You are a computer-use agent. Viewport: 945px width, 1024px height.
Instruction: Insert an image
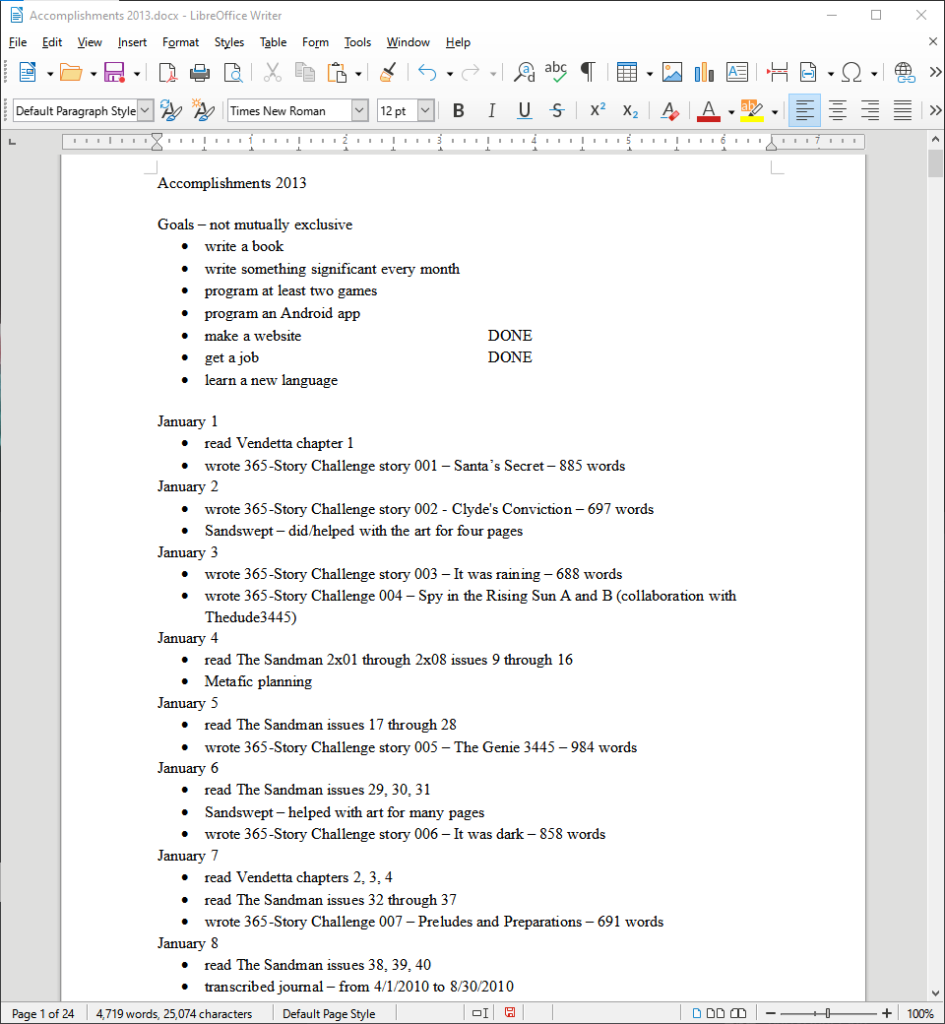click(x=672, y=72)
